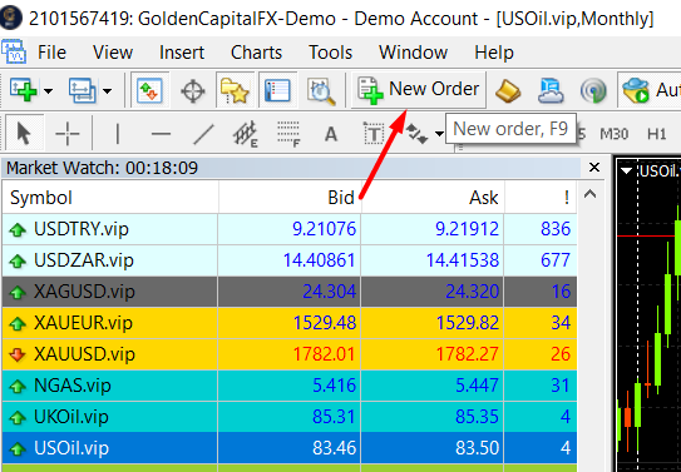
Task: Open the Charts menu
Action: click(256, 53)
